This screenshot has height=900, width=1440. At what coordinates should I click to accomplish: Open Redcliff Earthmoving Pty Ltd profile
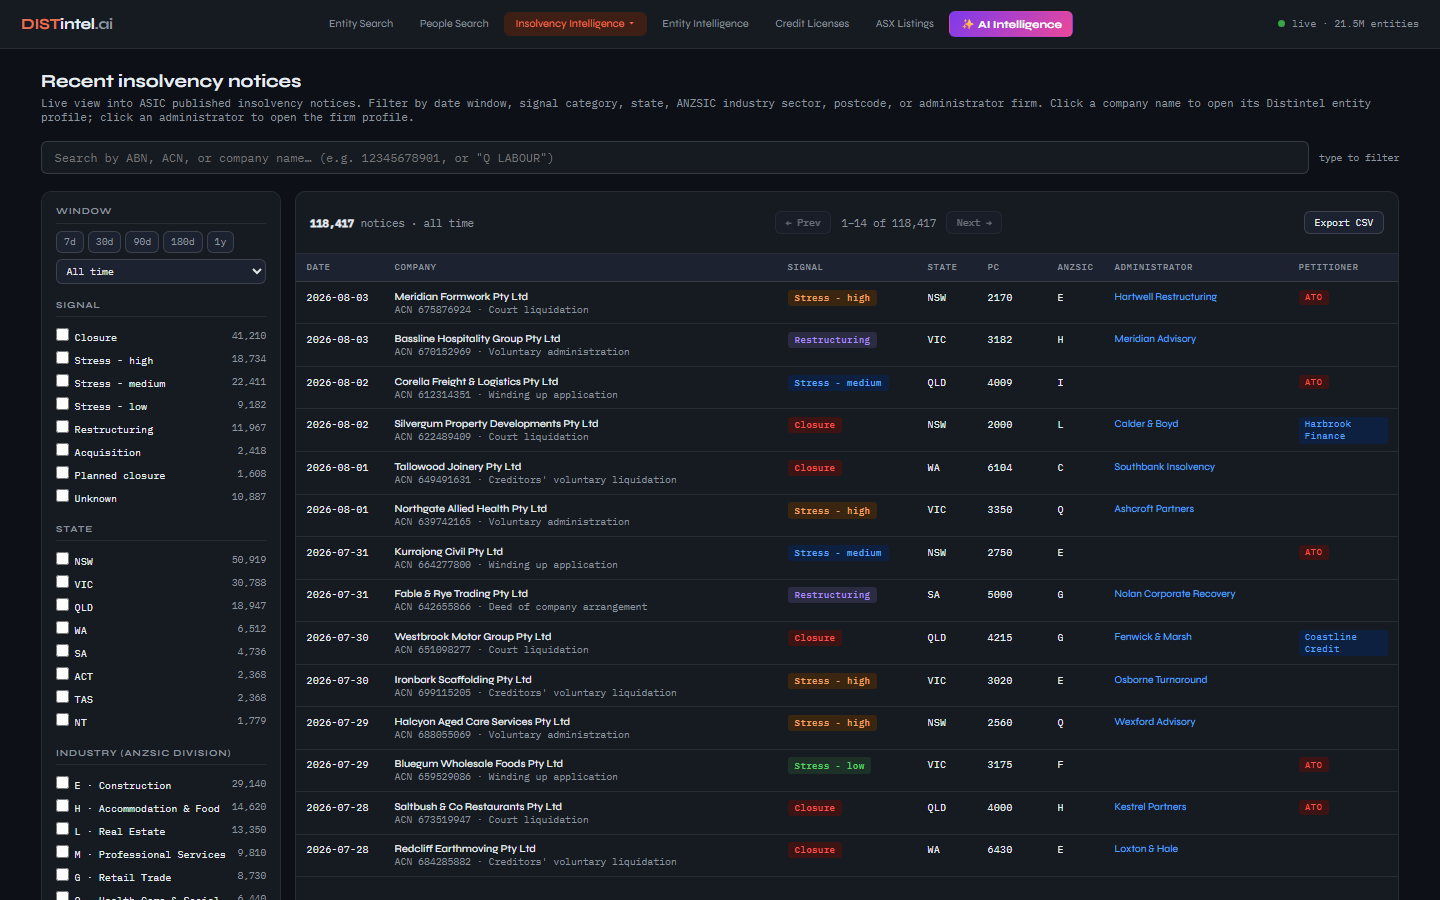pos(465,849)
